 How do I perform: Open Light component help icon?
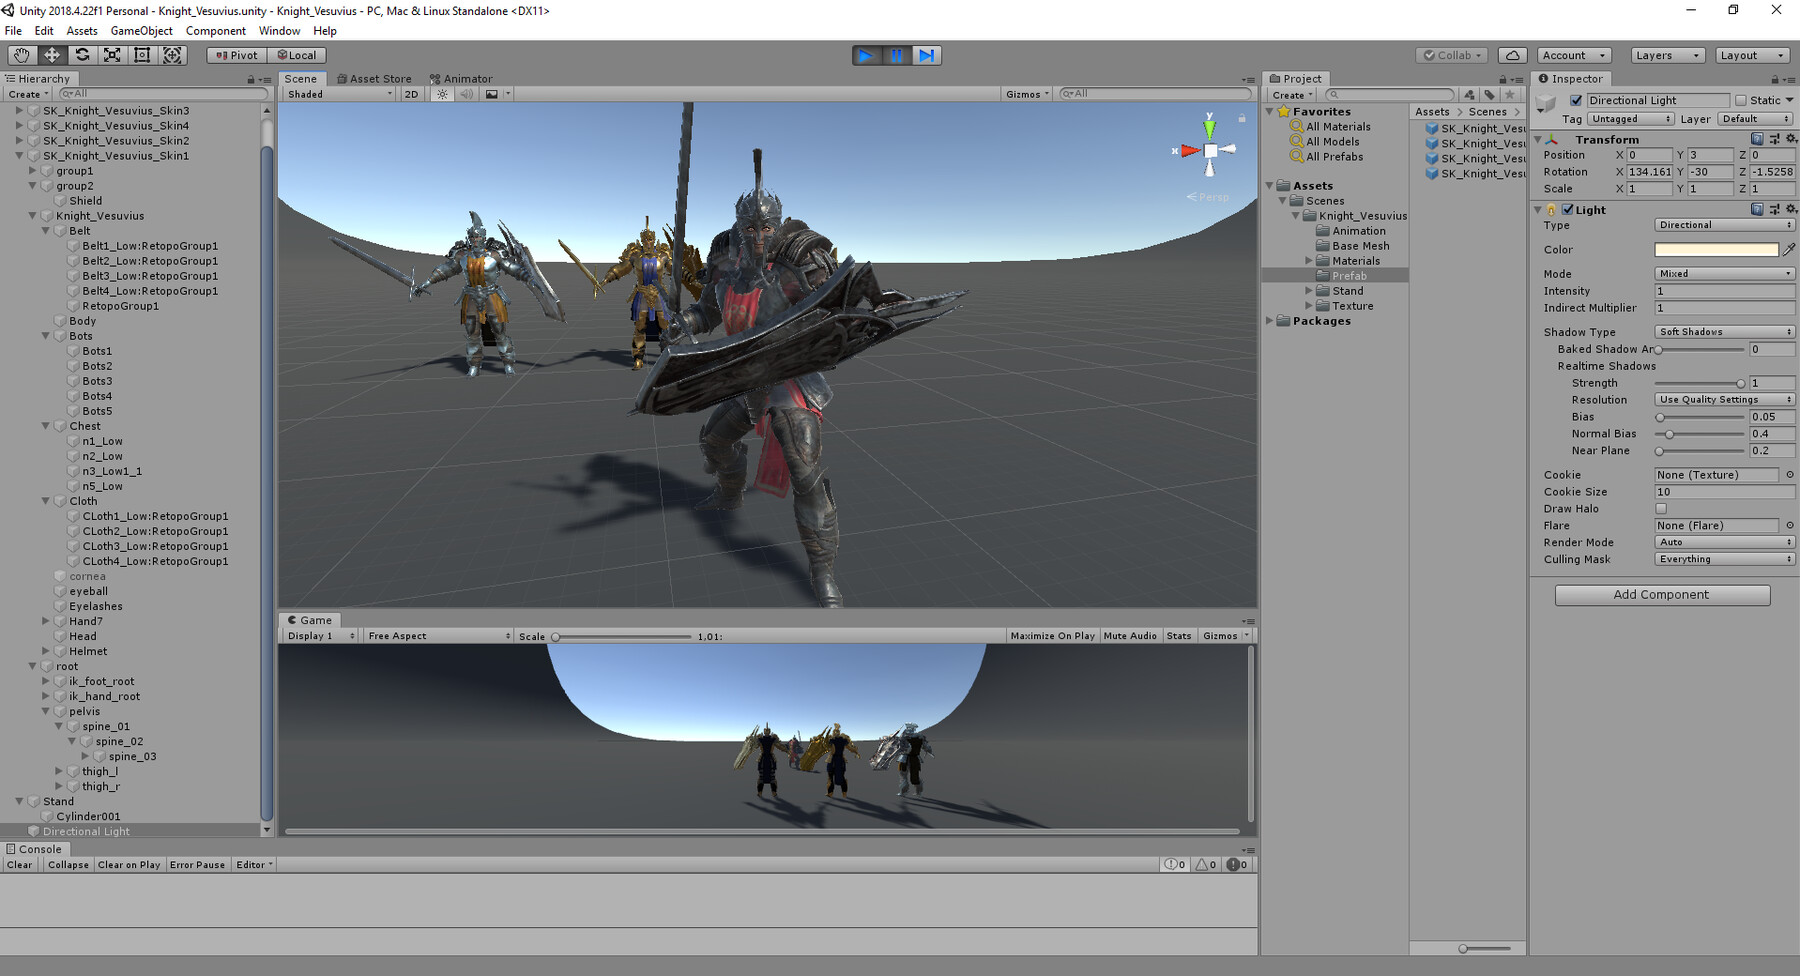(x=1757, y=209)
